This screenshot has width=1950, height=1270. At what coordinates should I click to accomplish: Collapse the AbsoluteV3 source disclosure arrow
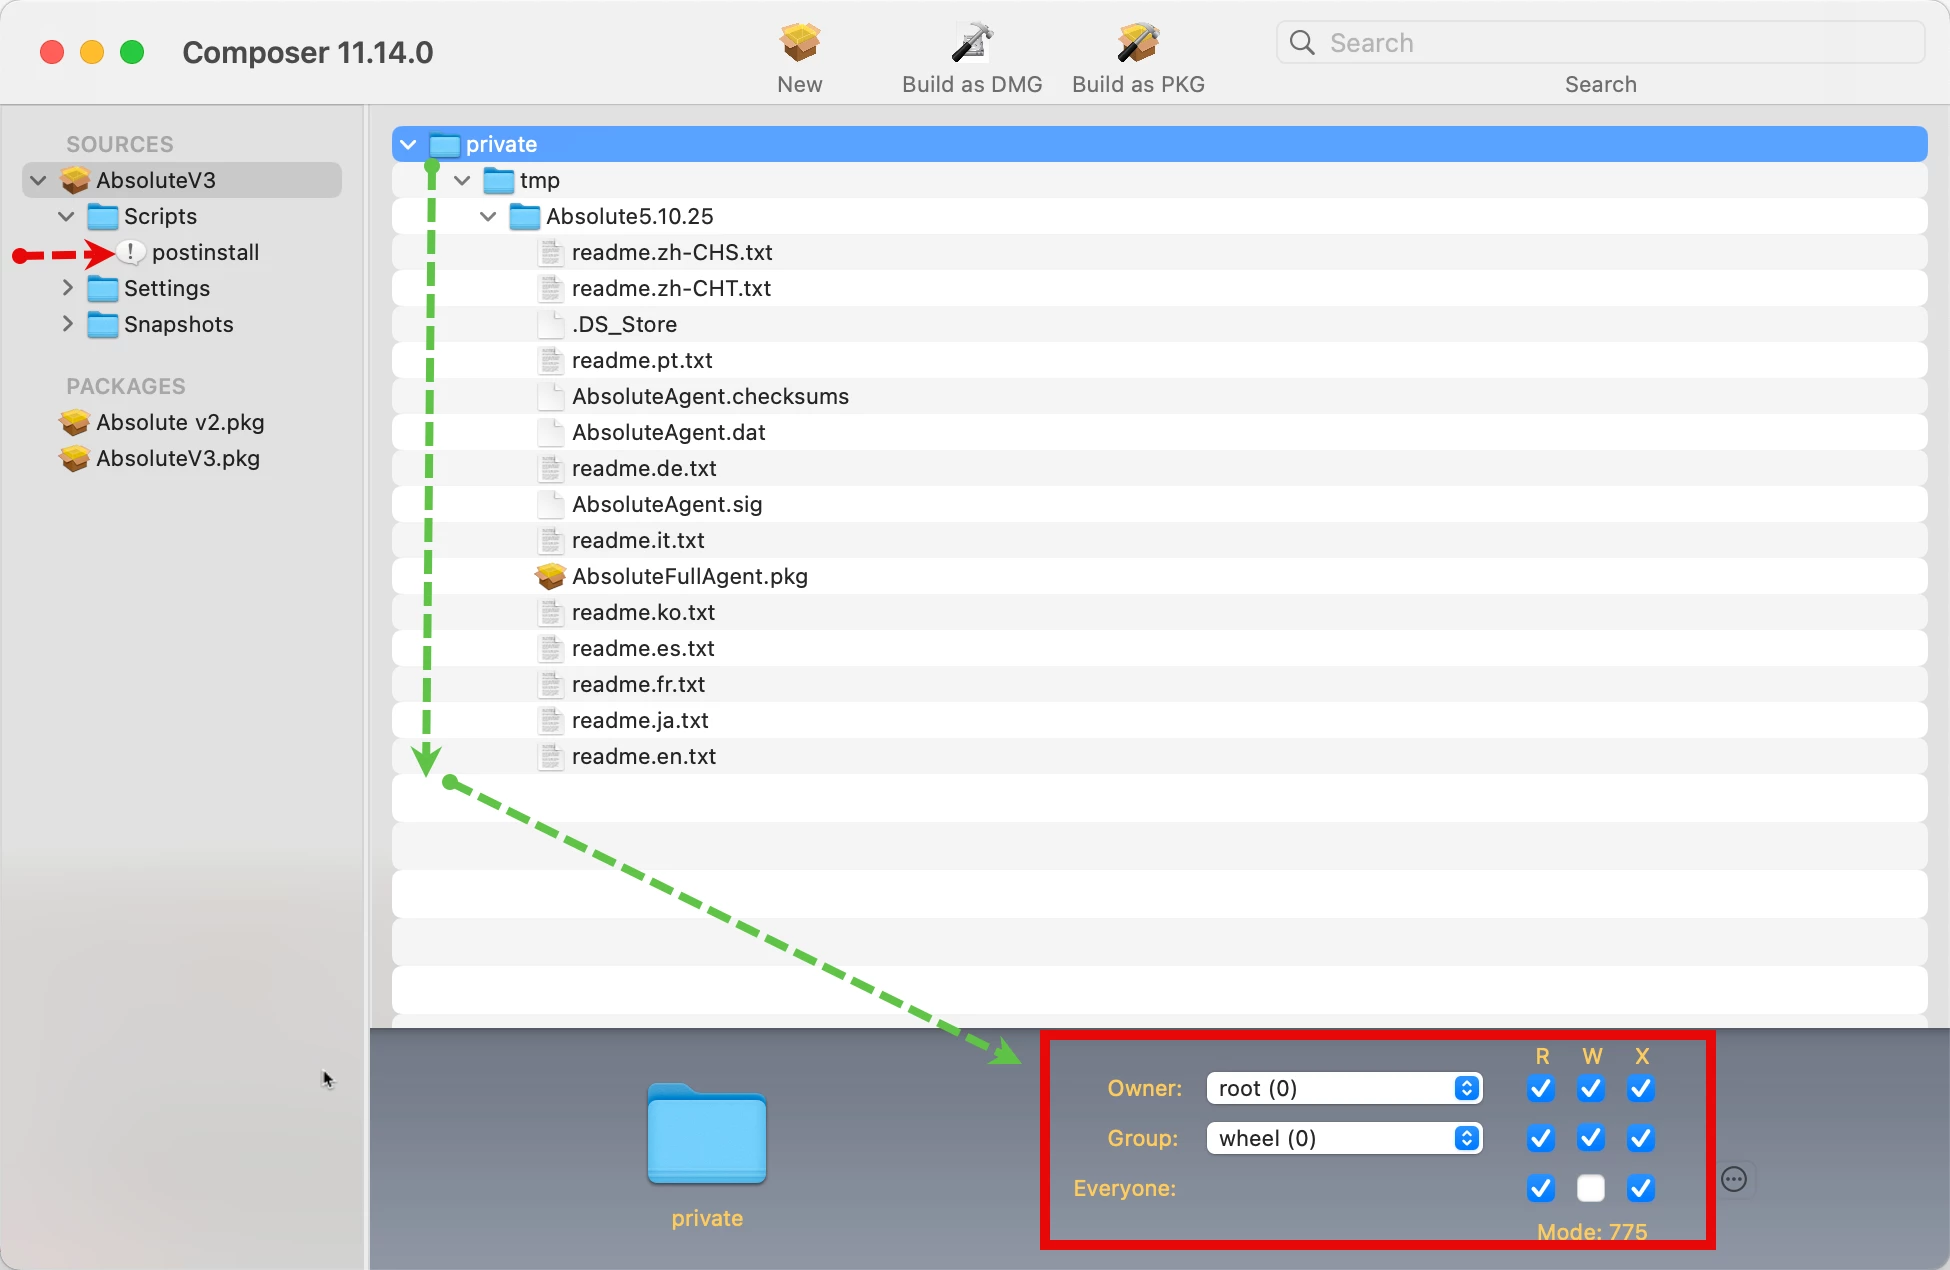[x=39, y=181]
